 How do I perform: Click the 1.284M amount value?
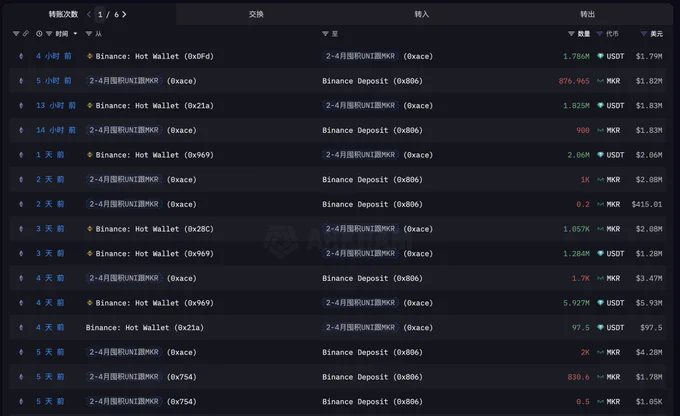pos(576,253)
